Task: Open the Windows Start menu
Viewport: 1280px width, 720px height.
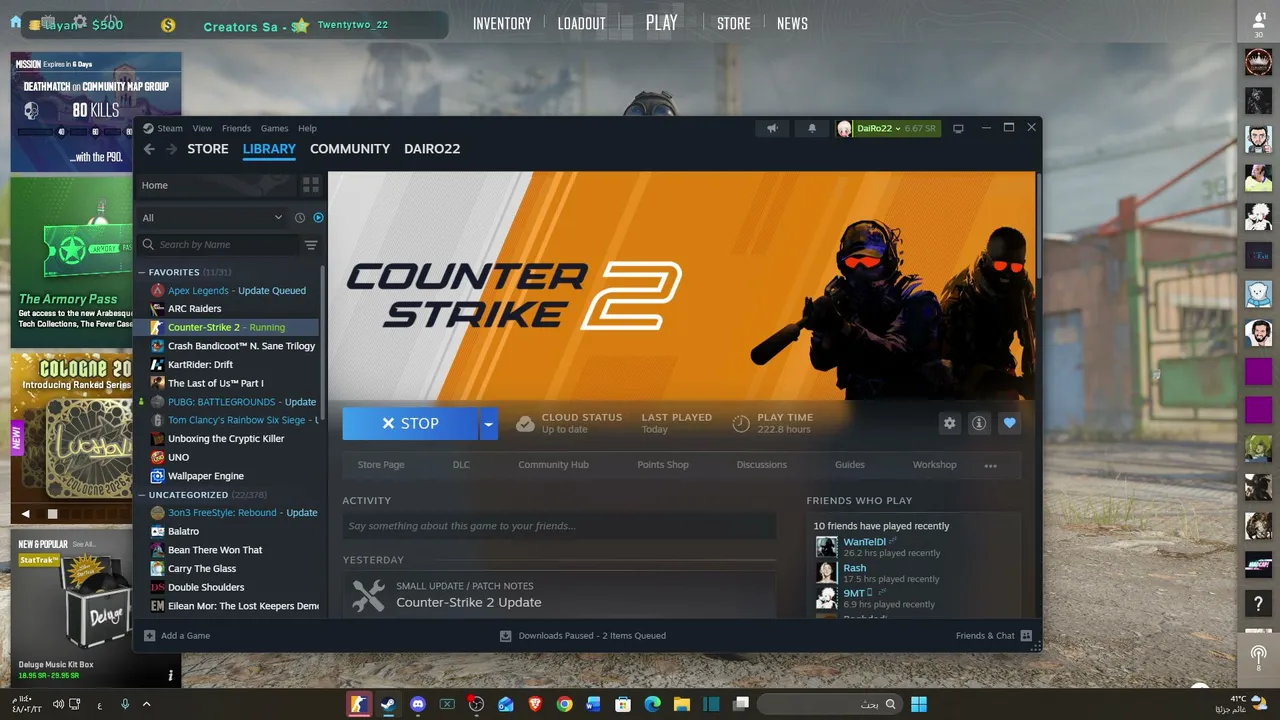Action: [919, 704]
